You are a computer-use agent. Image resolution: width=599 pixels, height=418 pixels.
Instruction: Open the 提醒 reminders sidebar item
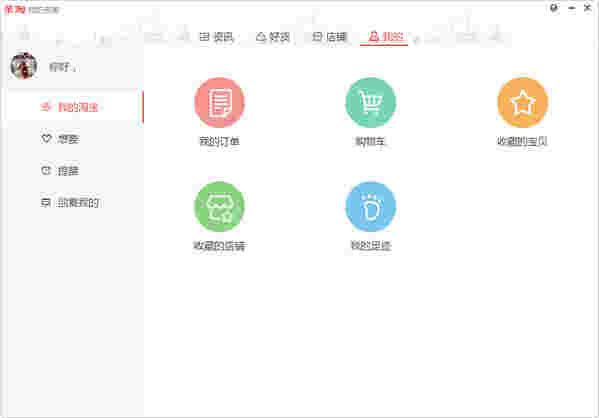tap(60, 171)
